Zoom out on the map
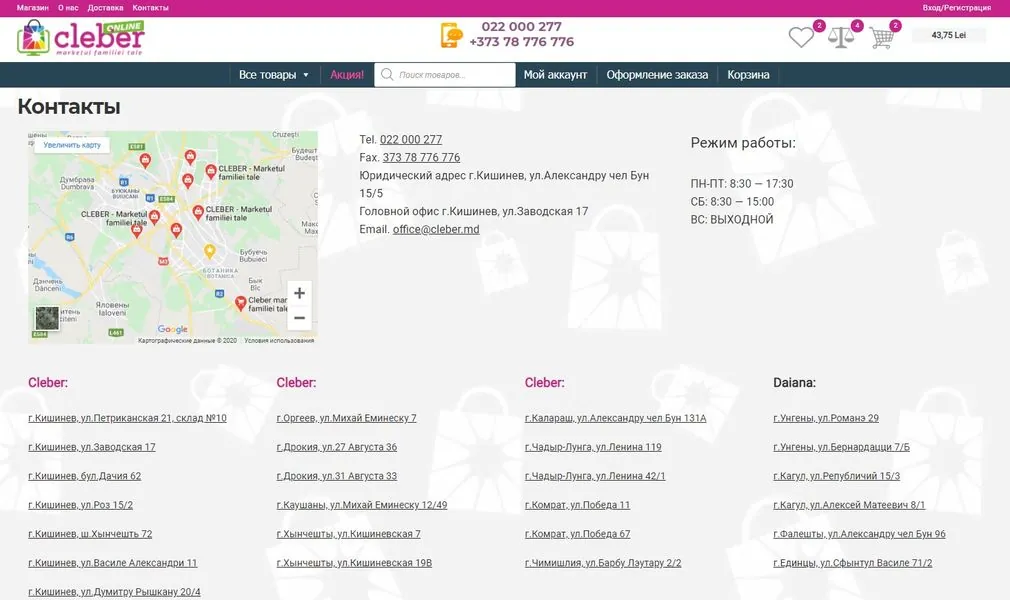 click(299, 318)
